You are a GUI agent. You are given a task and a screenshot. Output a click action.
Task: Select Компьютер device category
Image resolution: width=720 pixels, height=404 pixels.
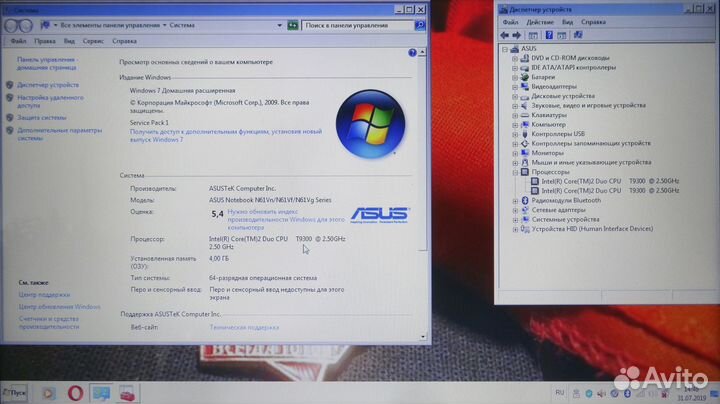click(548, 124)
